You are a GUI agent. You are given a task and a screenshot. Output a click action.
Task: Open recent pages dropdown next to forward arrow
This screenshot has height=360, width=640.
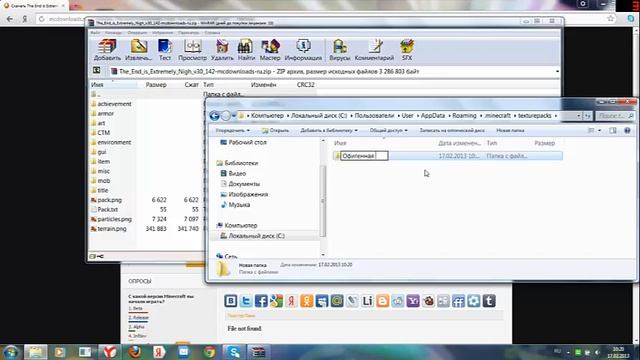[233, 116]
